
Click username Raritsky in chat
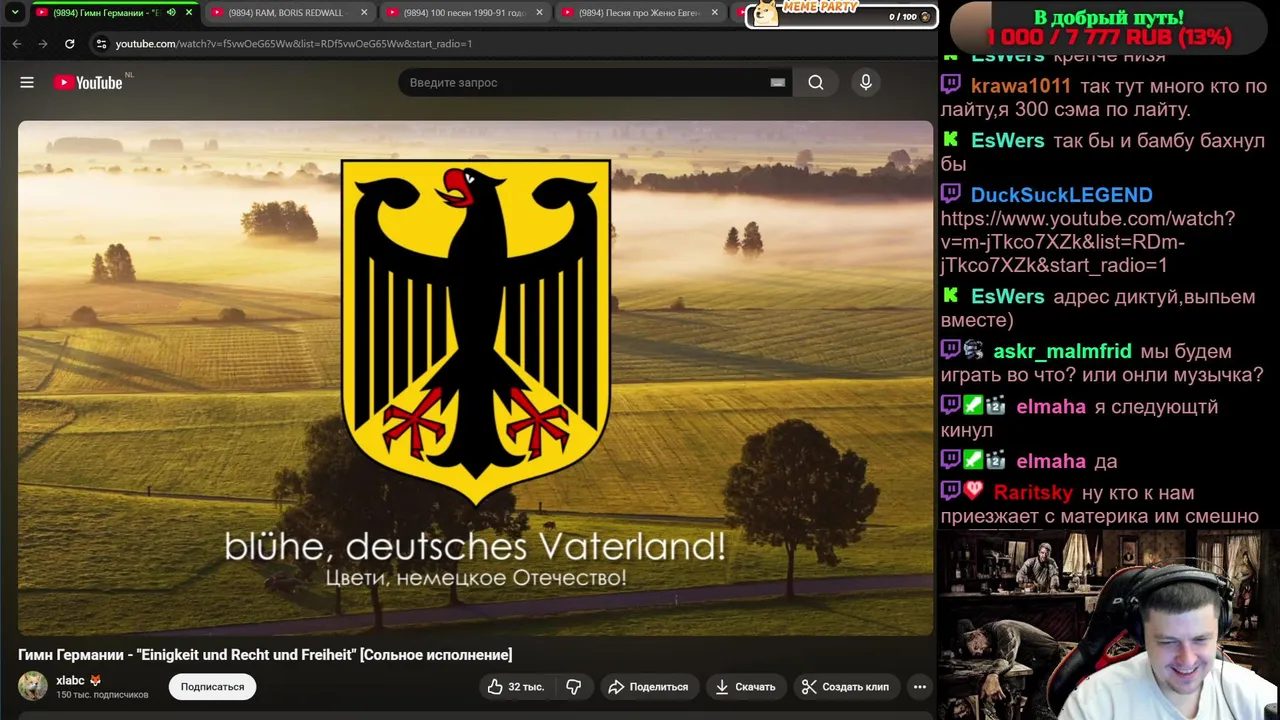[x=1033, y=493]
